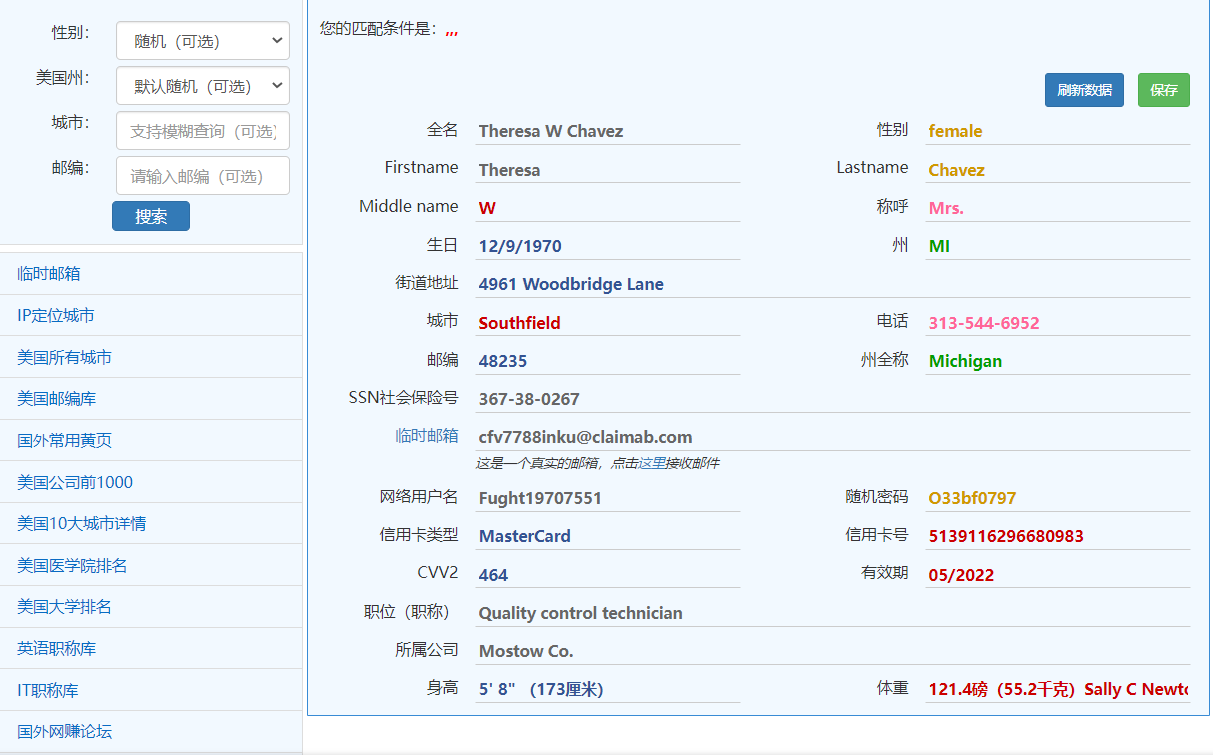Open IP定位城市 in the sidebar
1213x755 pixels.
coord(56,316)
